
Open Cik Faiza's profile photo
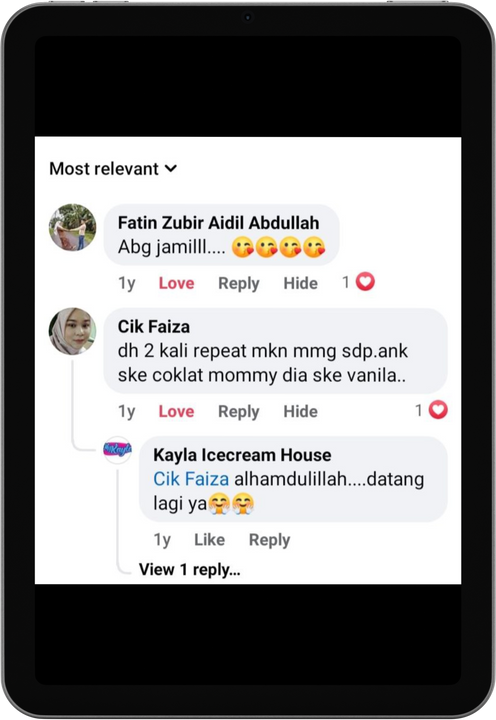(73, 331)
